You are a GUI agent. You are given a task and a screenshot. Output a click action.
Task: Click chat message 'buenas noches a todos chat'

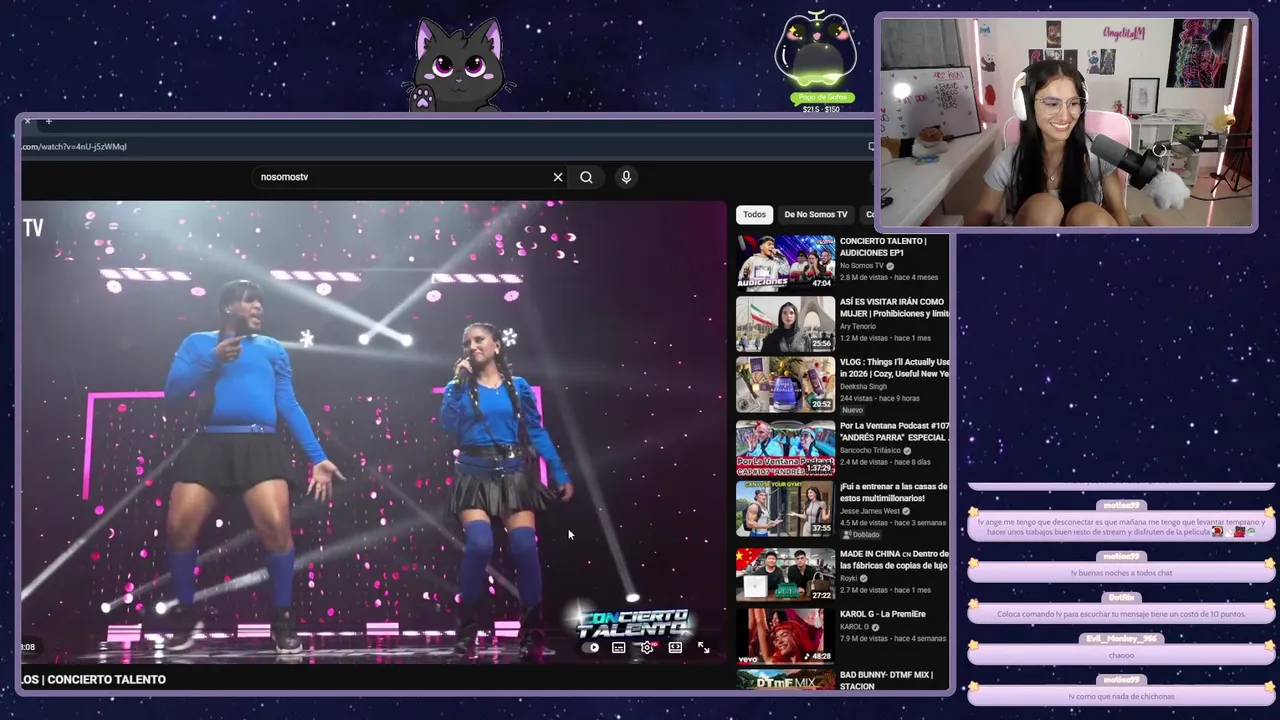[1121, 573]
